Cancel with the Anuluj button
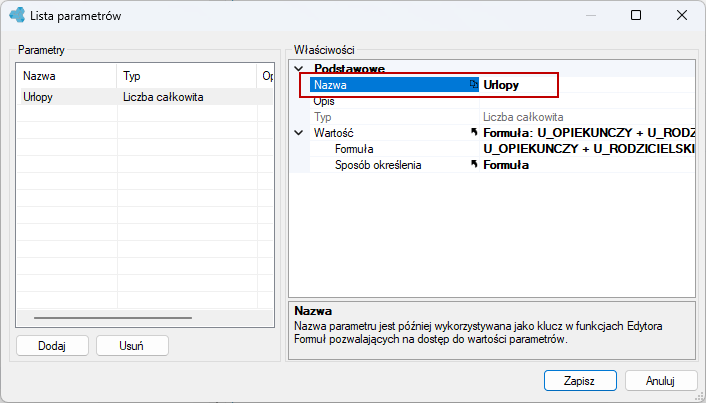The height and width of the screenshot is (403, 706). [661, 381]
